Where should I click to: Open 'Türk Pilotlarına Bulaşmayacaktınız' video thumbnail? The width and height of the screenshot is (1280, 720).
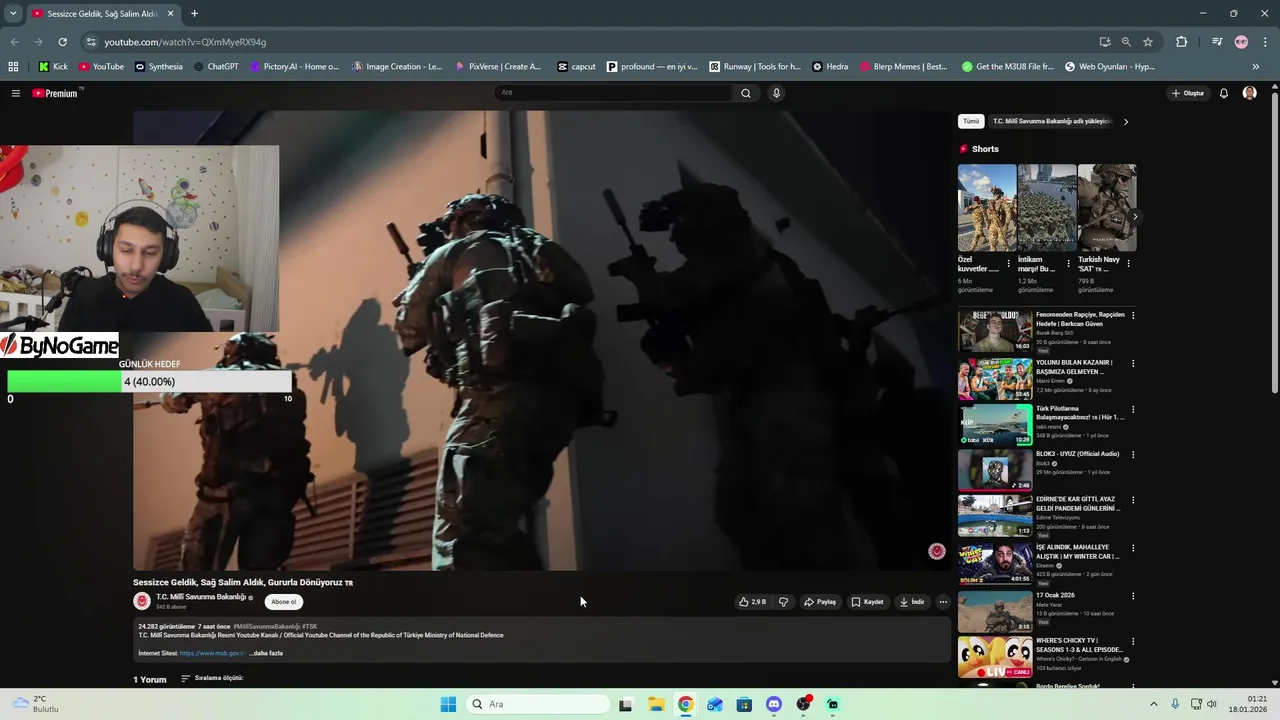click(x=995, y=424)
